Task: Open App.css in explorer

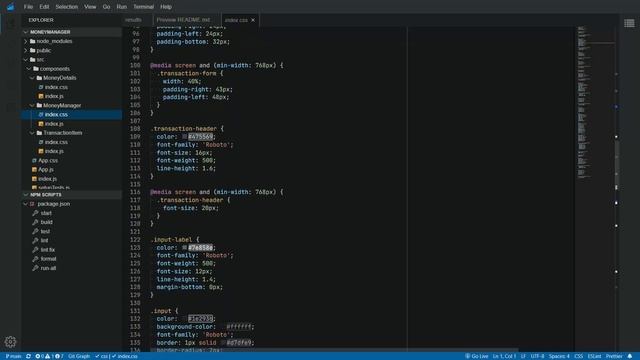Action: [x=48, y=160]
